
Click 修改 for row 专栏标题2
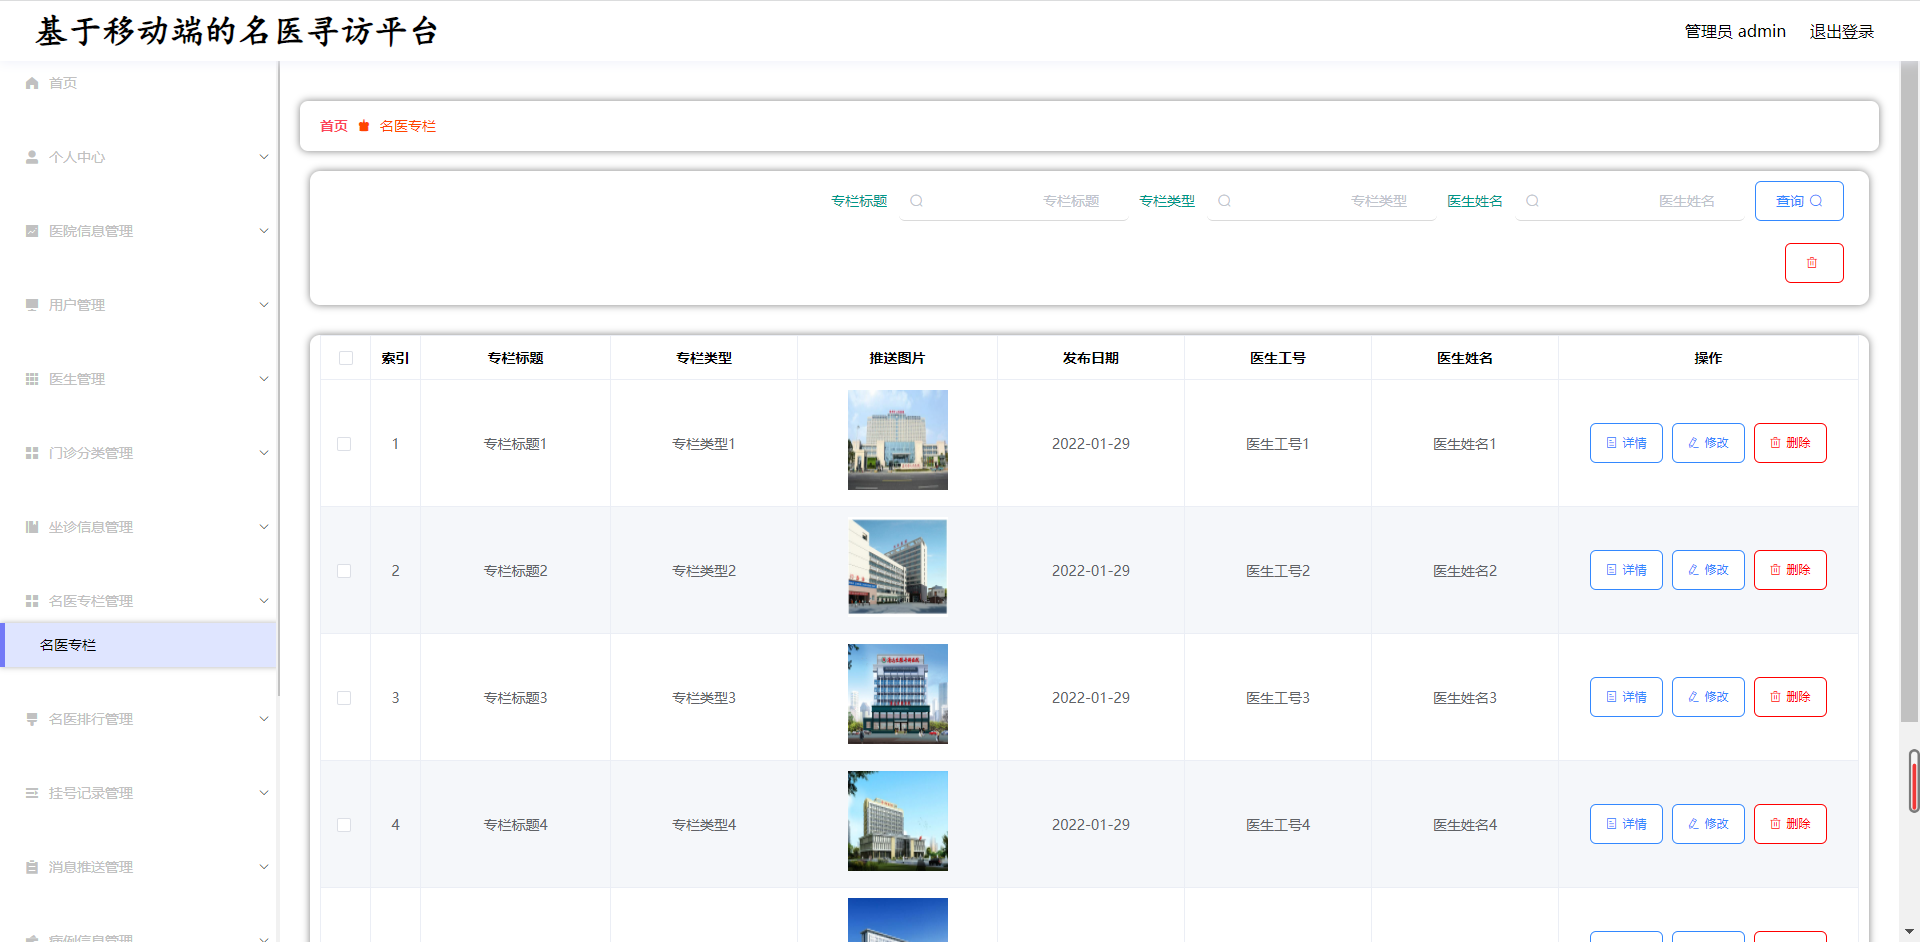(x=1708, y=570)
